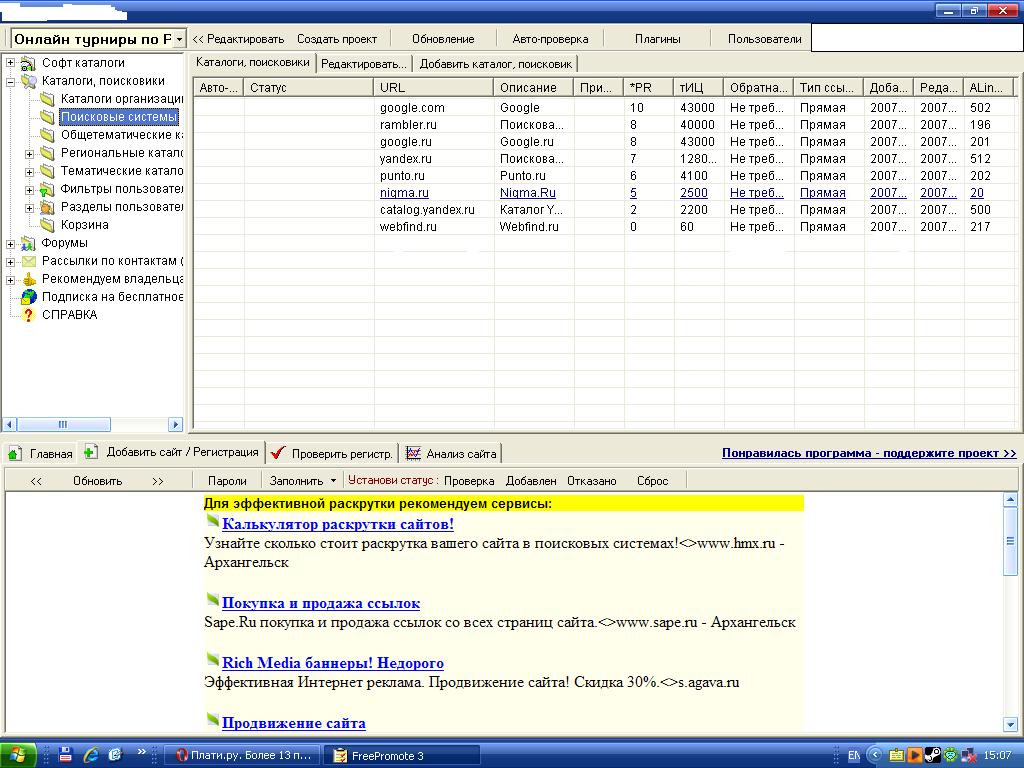Click the Софт каталоги tree icon
Screen dimensions: 1024x768
[x=28, y=63]
